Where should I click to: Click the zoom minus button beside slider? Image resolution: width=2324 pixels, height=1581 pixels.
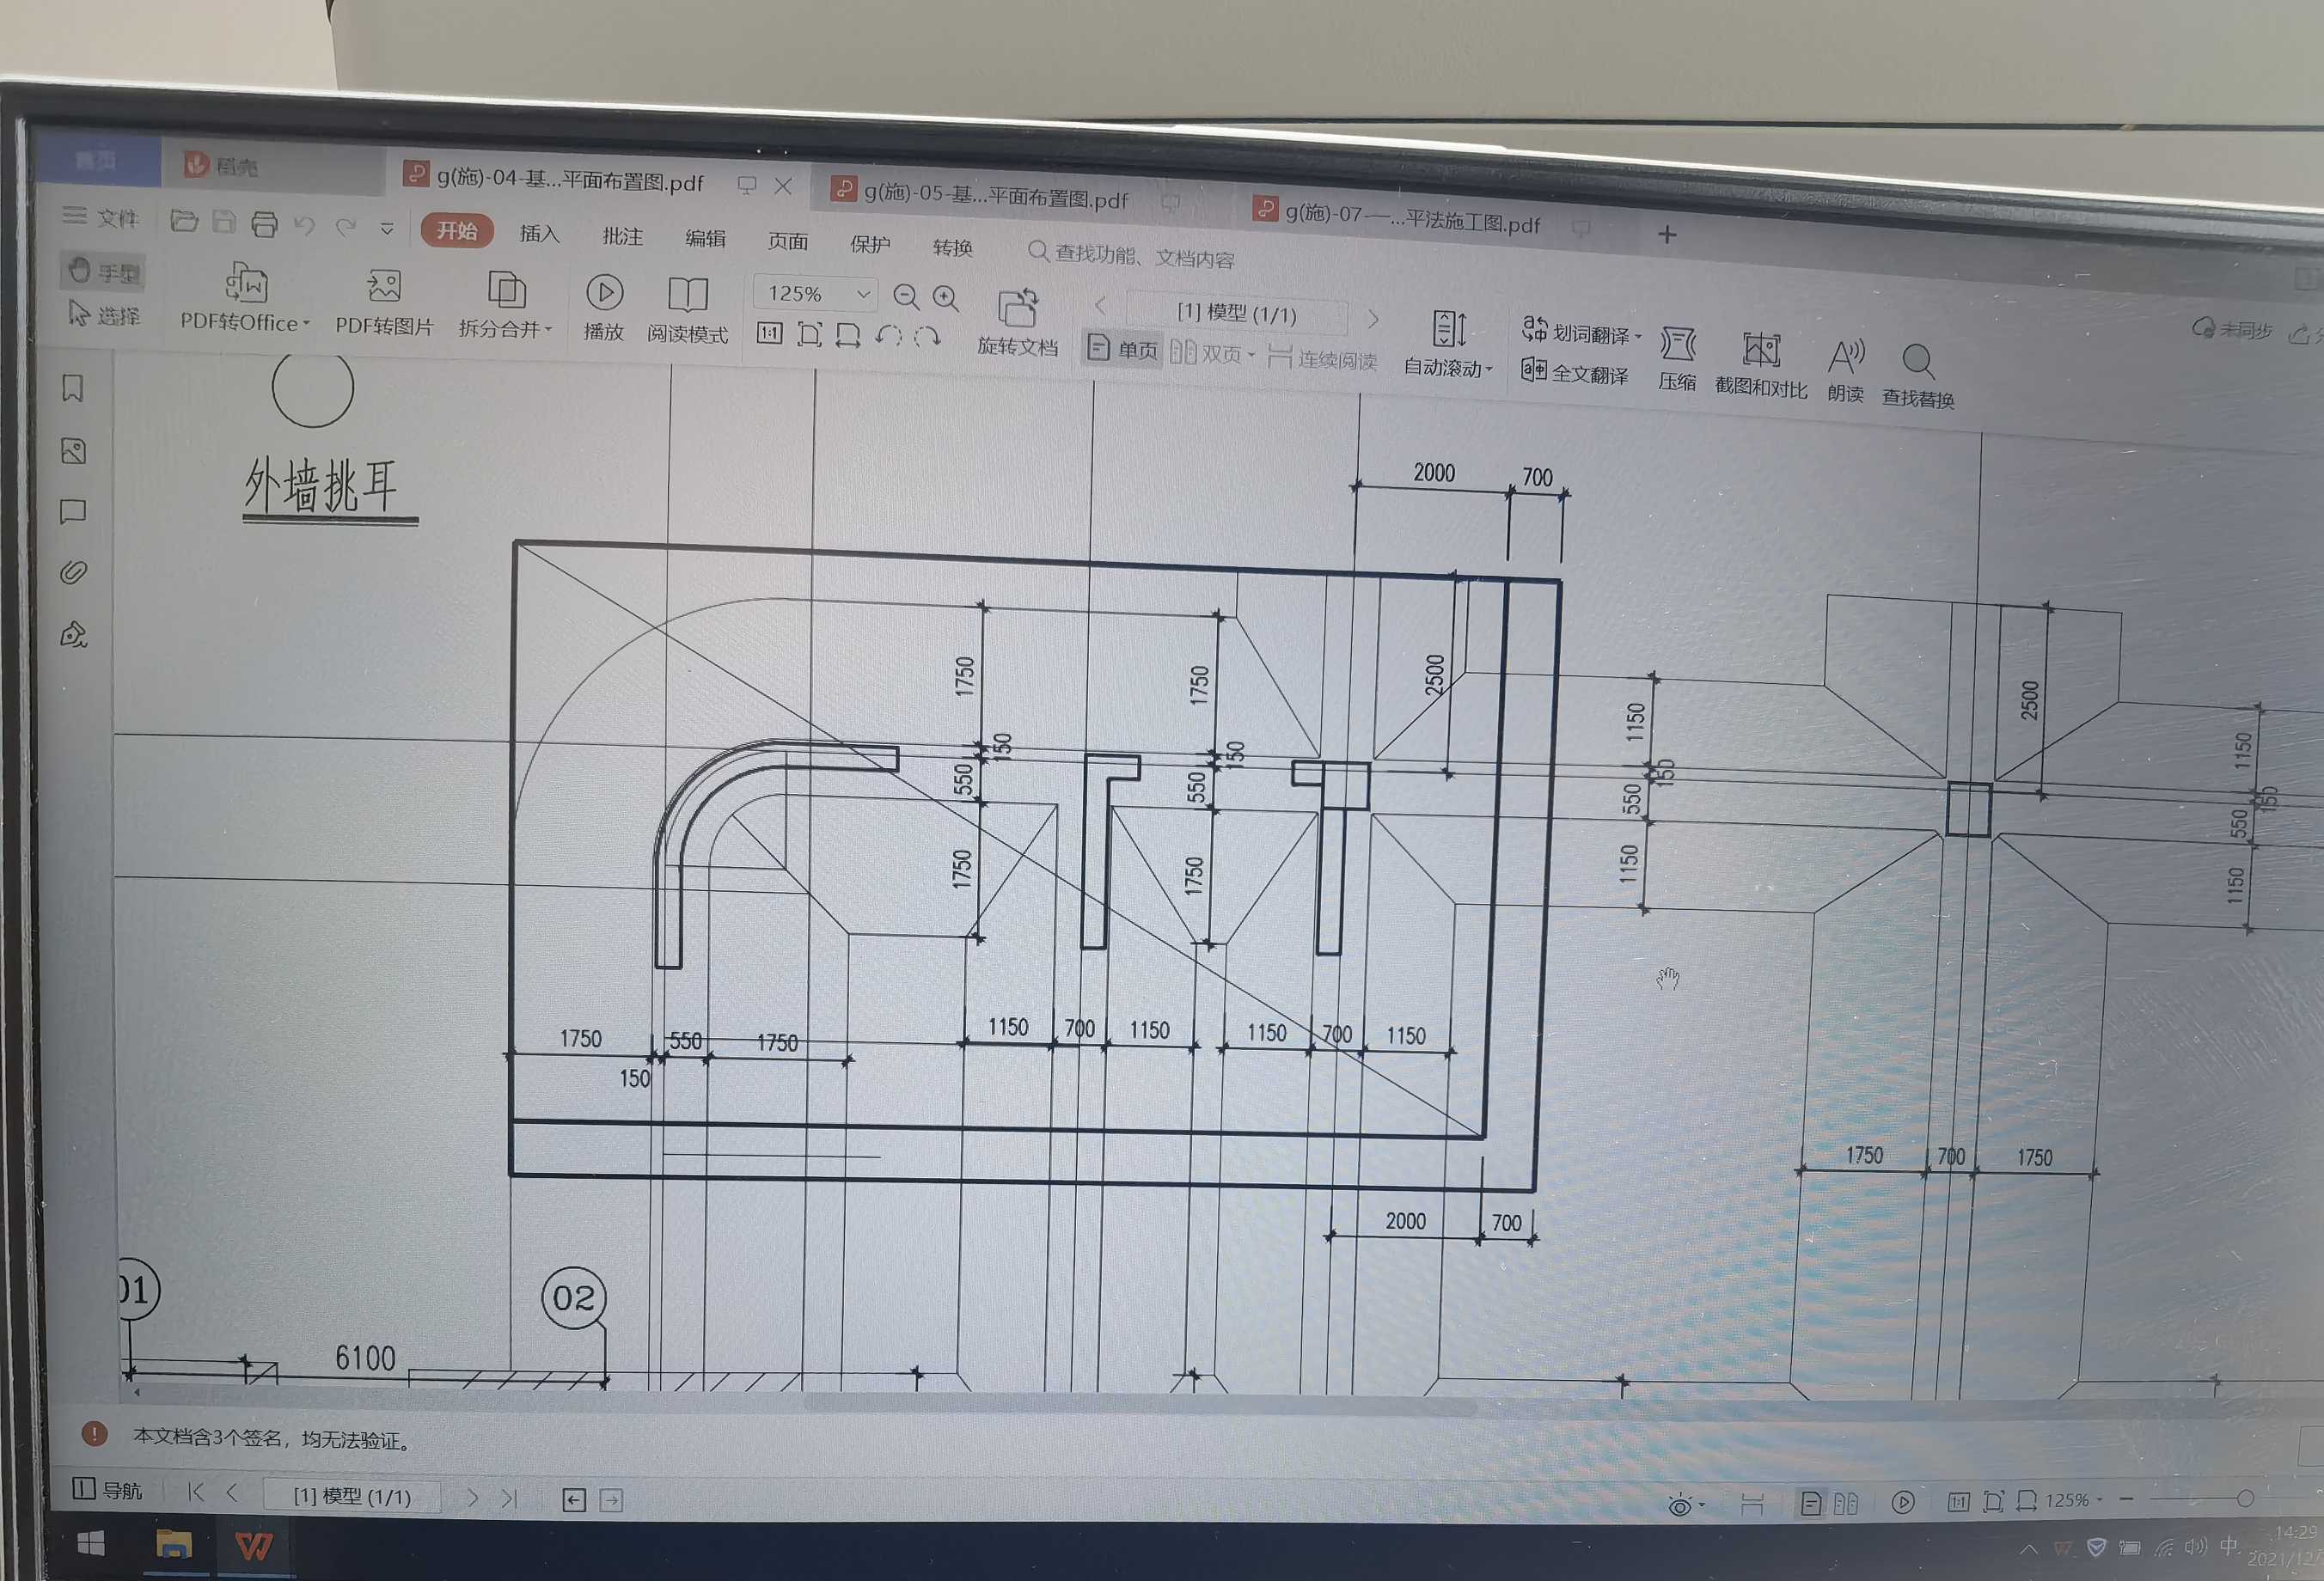[x=2127, y=1499]
